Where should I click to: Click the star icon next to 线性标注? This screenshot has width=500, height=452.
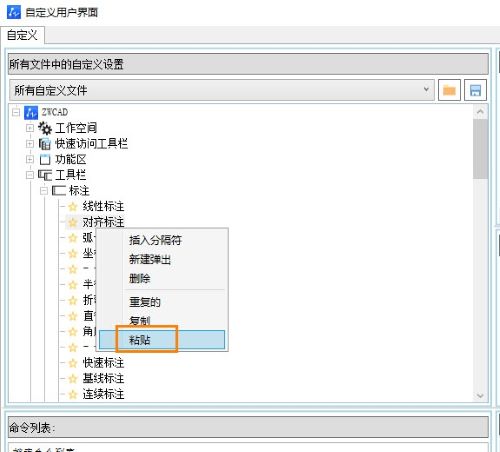coord(73,207)
